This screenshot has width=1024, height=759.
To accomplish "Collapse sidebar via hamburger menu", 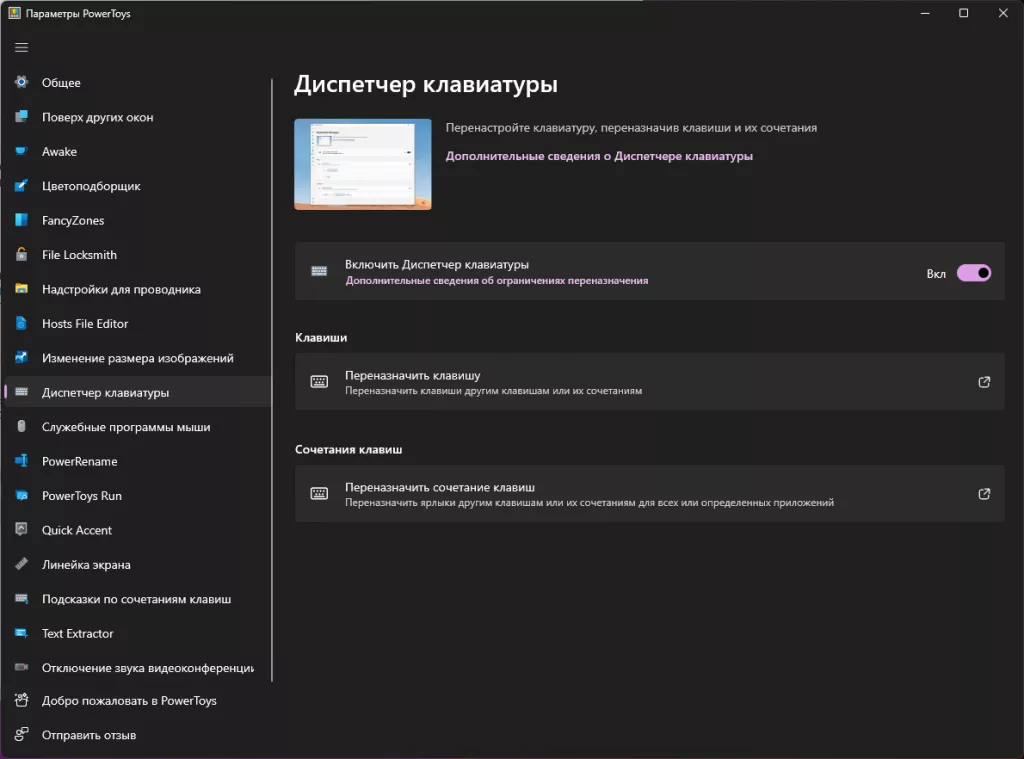I will [20, 46].
